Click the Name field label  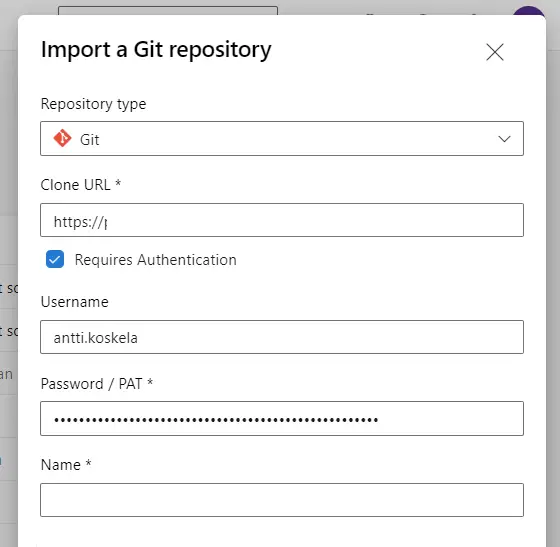click(x=66, y=465)
